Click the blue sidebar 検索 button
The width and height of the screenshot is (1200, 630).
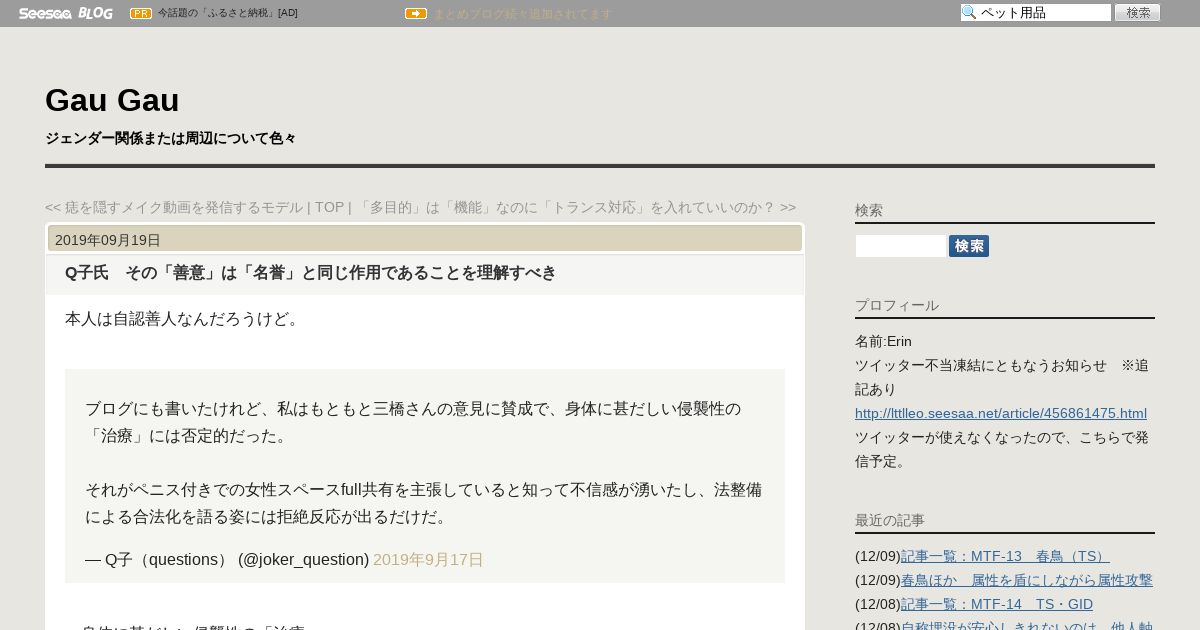(969, 246)
